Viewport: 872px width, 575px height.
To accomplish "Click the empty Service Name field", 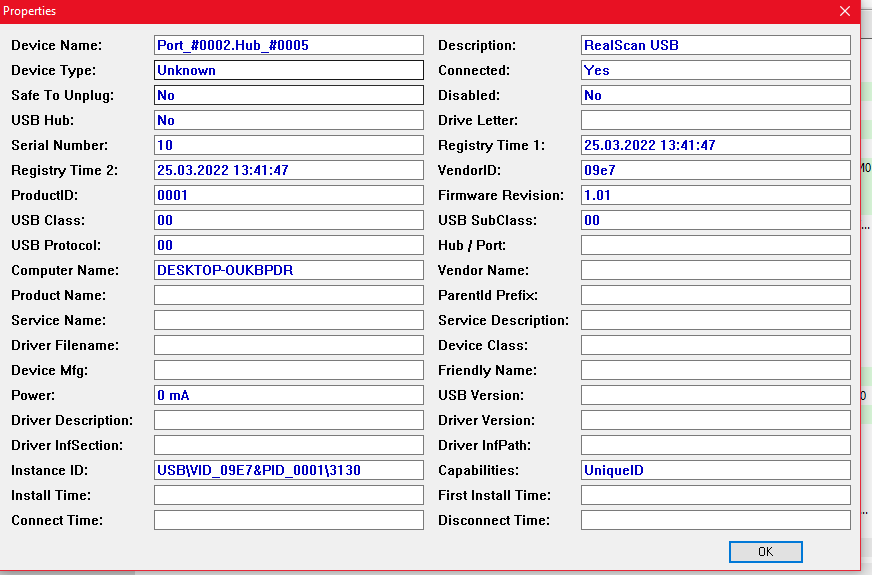I will (289, 320).
